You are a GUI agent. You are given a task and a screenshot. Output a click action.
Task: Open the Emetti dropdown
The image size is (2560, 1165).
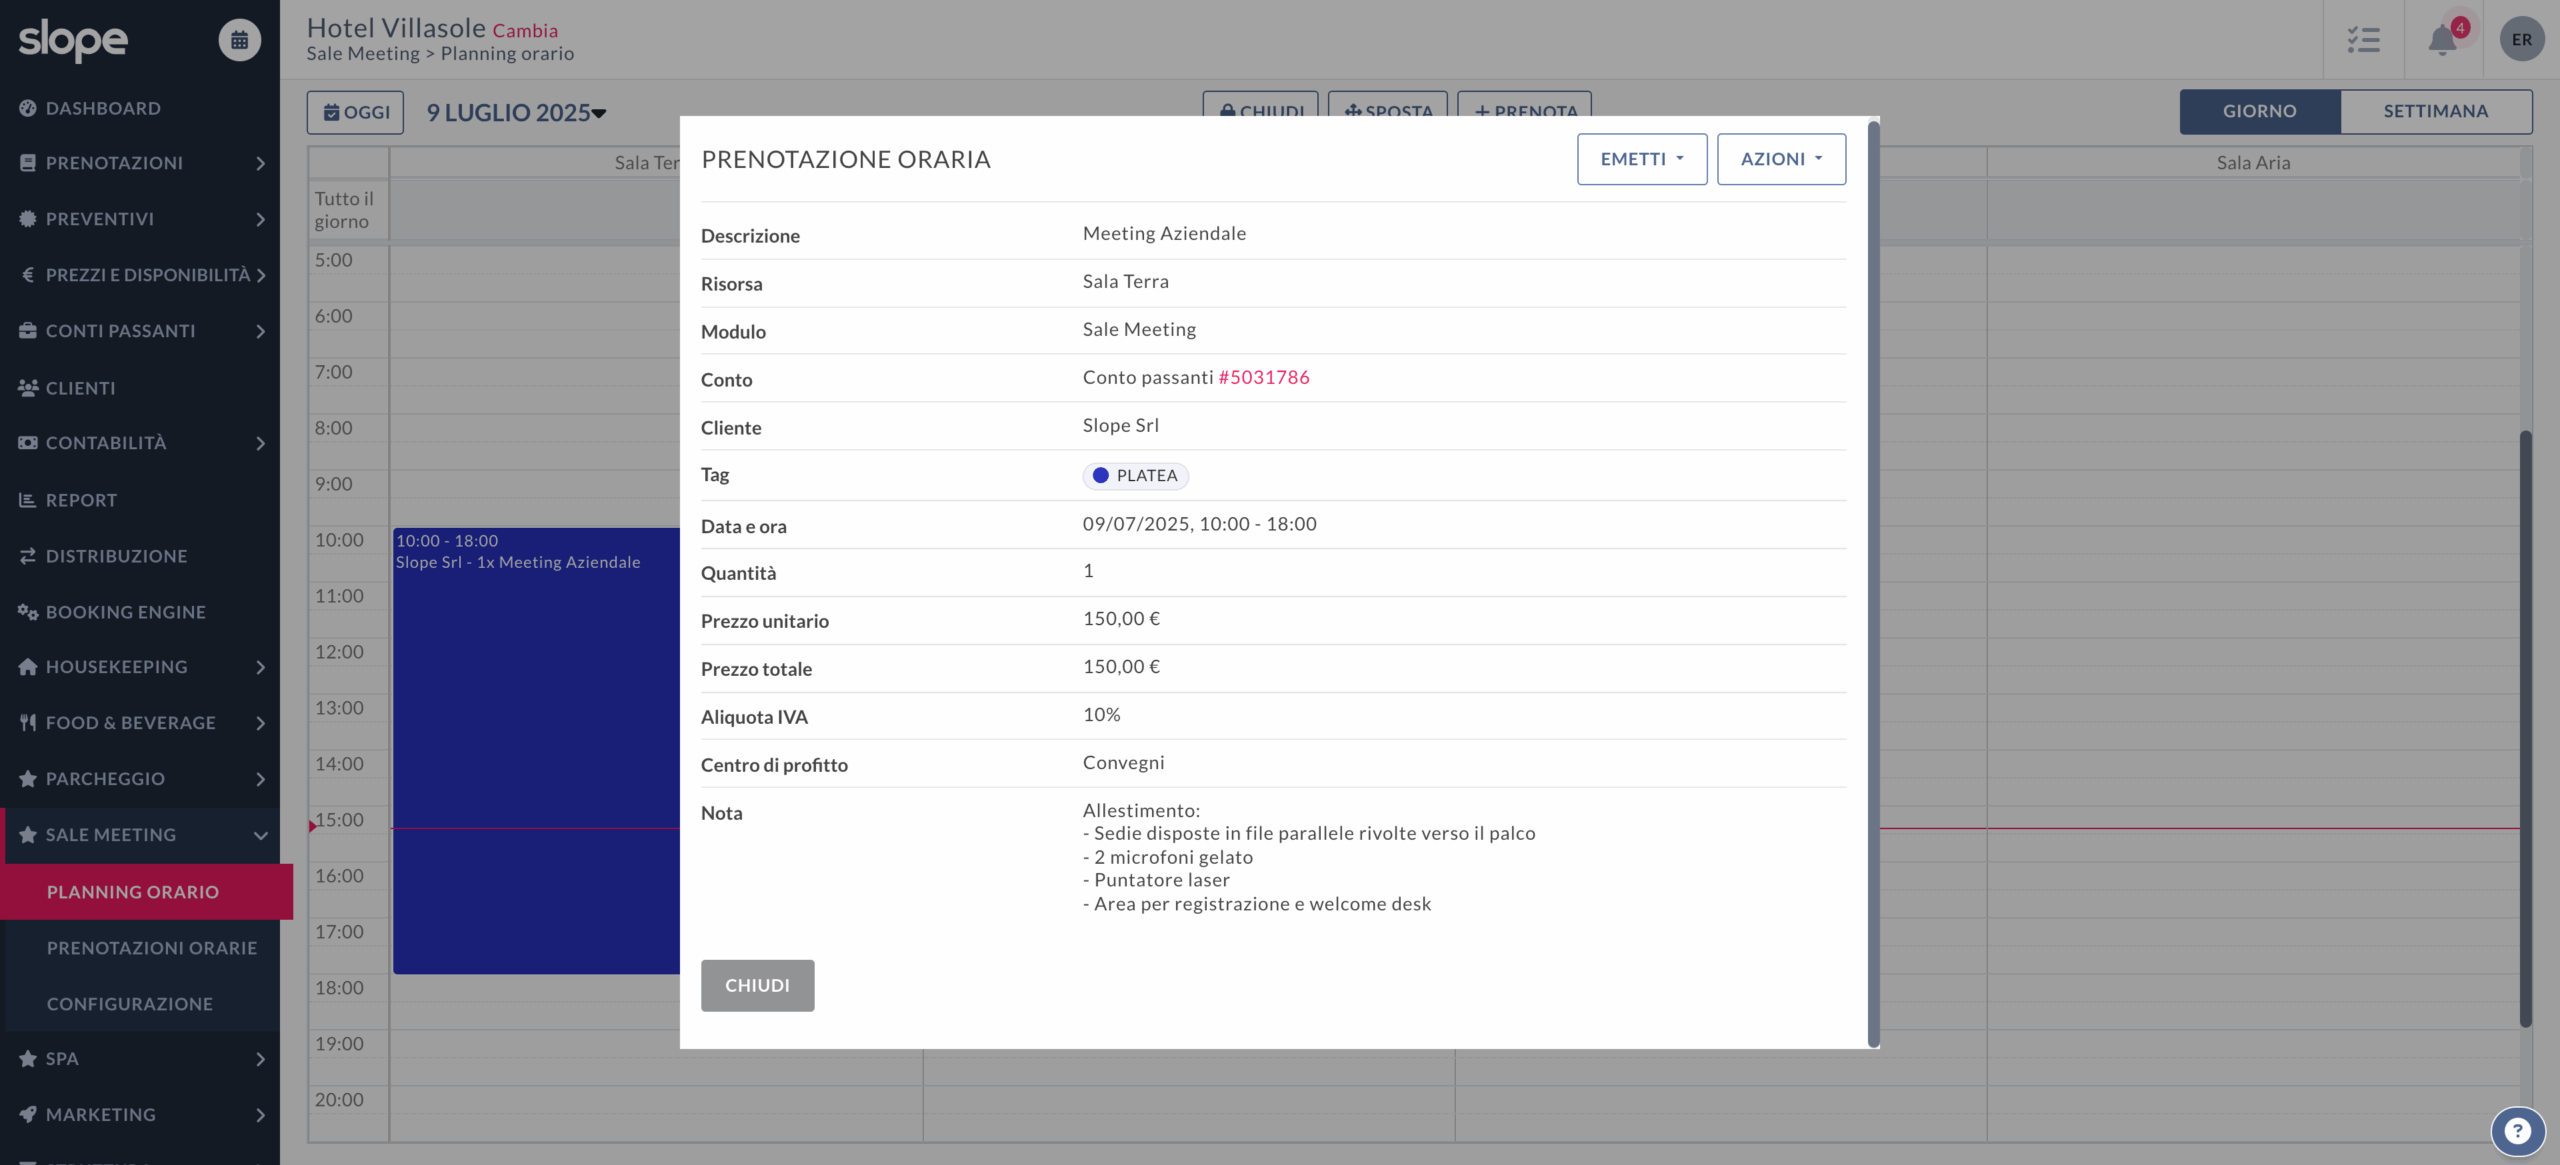tap(1642, 159)
